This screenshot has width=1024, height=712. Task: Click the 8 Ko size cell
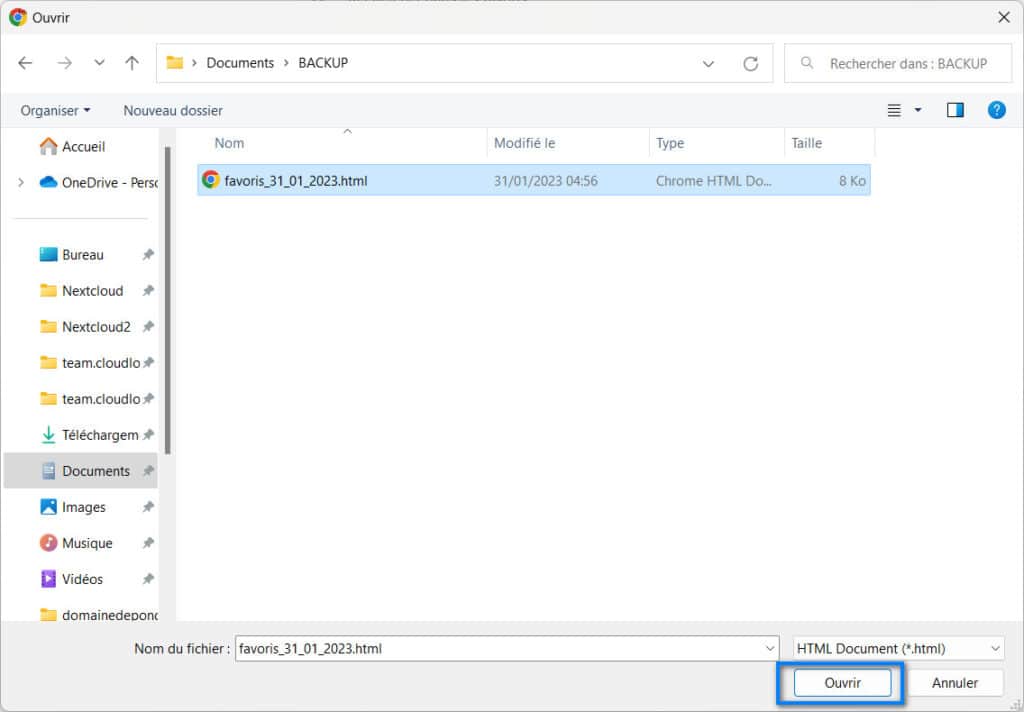click(x=852, y=181)
